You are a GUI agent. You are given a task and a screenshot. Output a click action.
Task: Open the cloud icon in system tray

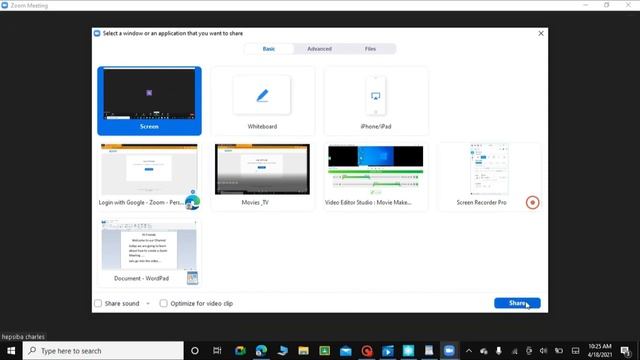pyautogui.click(x=484, y=351)
